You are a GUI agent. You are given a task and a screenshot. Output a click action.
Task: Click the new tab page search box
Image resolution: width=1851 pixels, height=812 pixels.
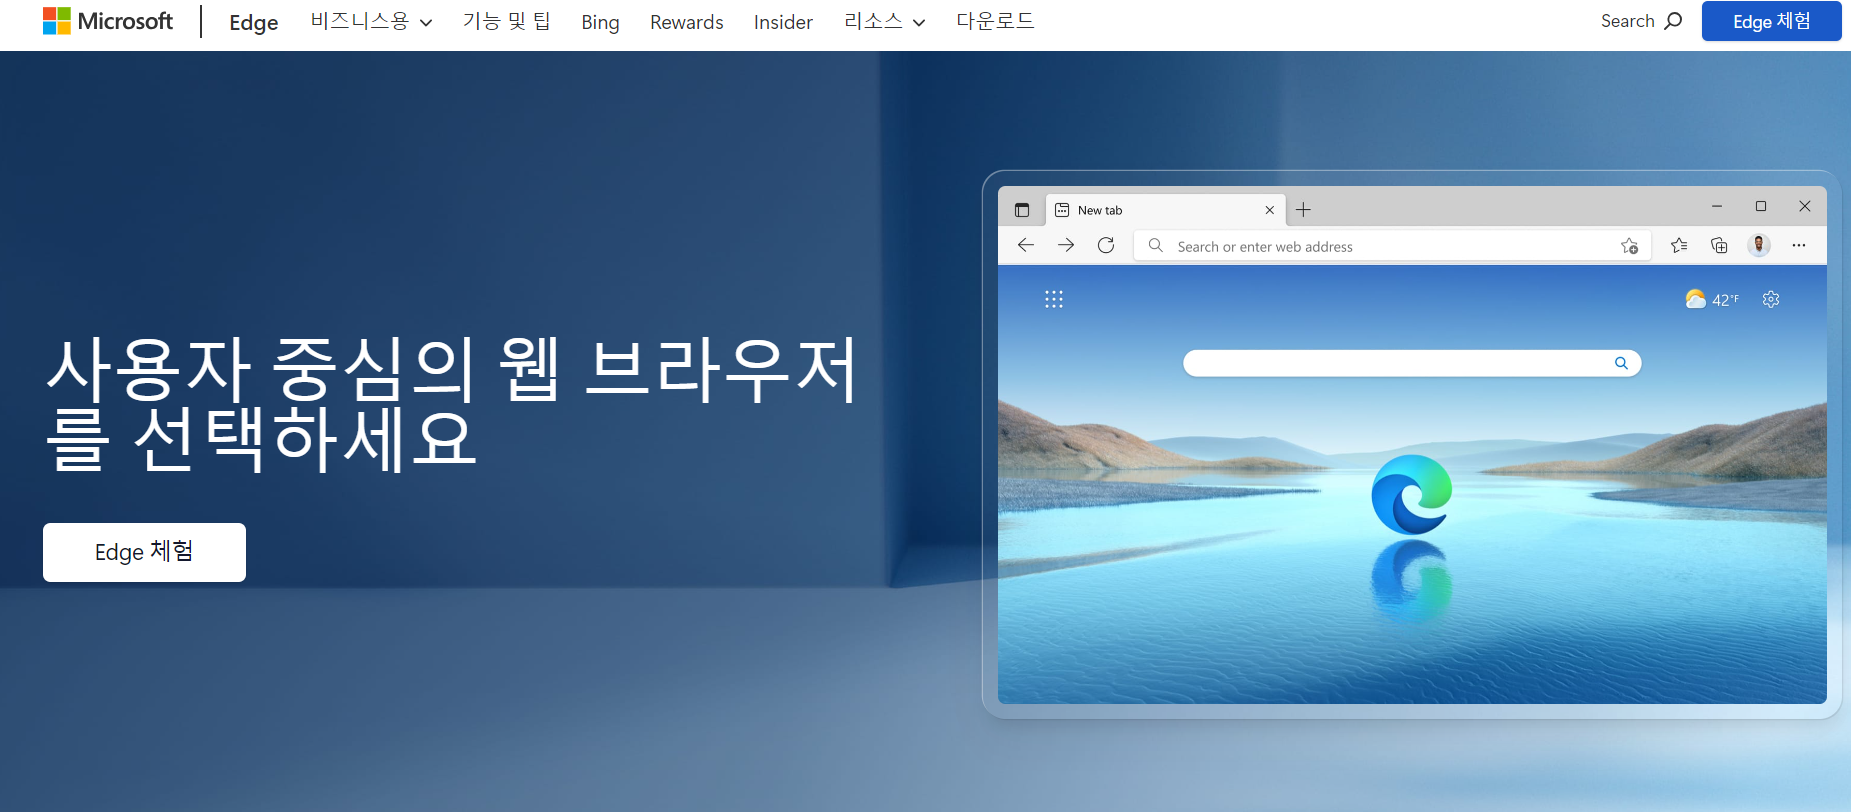1412,363
